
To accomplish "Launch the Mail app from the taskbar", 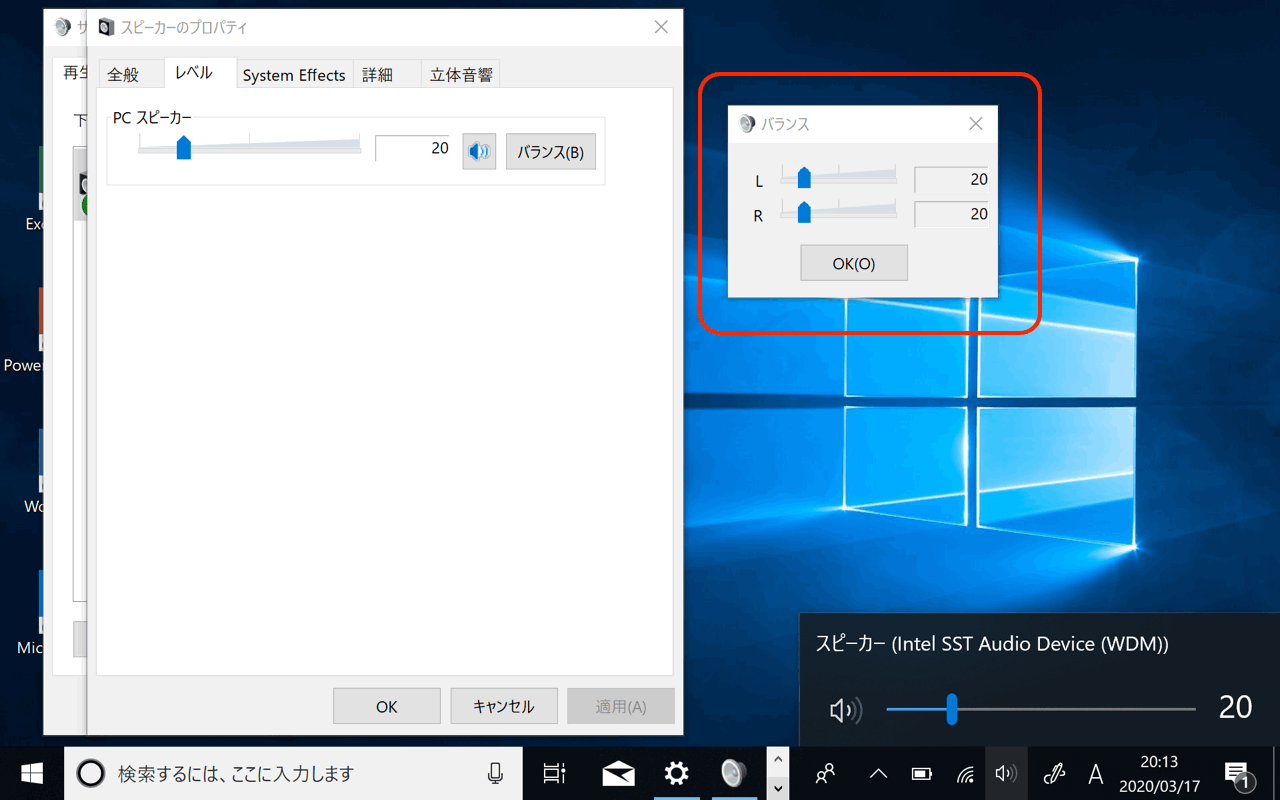I will click(618, 773).
